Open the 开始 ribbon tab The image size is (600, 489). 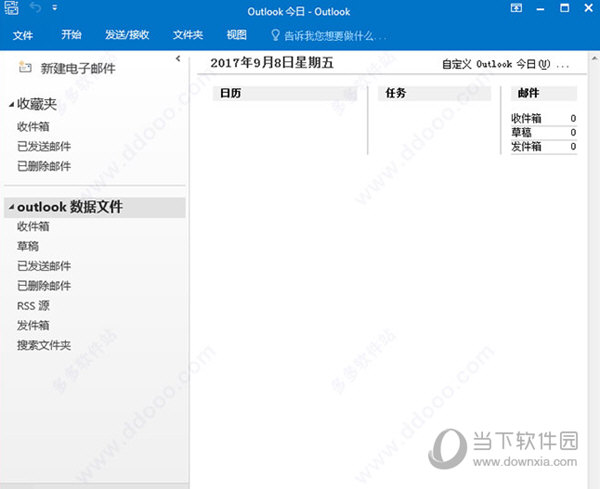72,35
